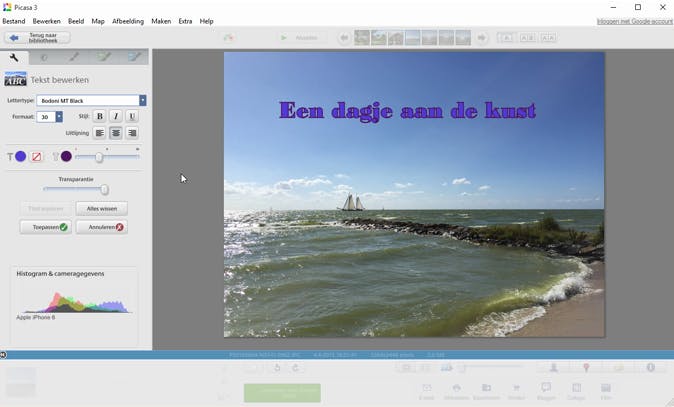Select the last filmstrip thumbnail
This screenshot has width=674, height=407.
(463, 38)
